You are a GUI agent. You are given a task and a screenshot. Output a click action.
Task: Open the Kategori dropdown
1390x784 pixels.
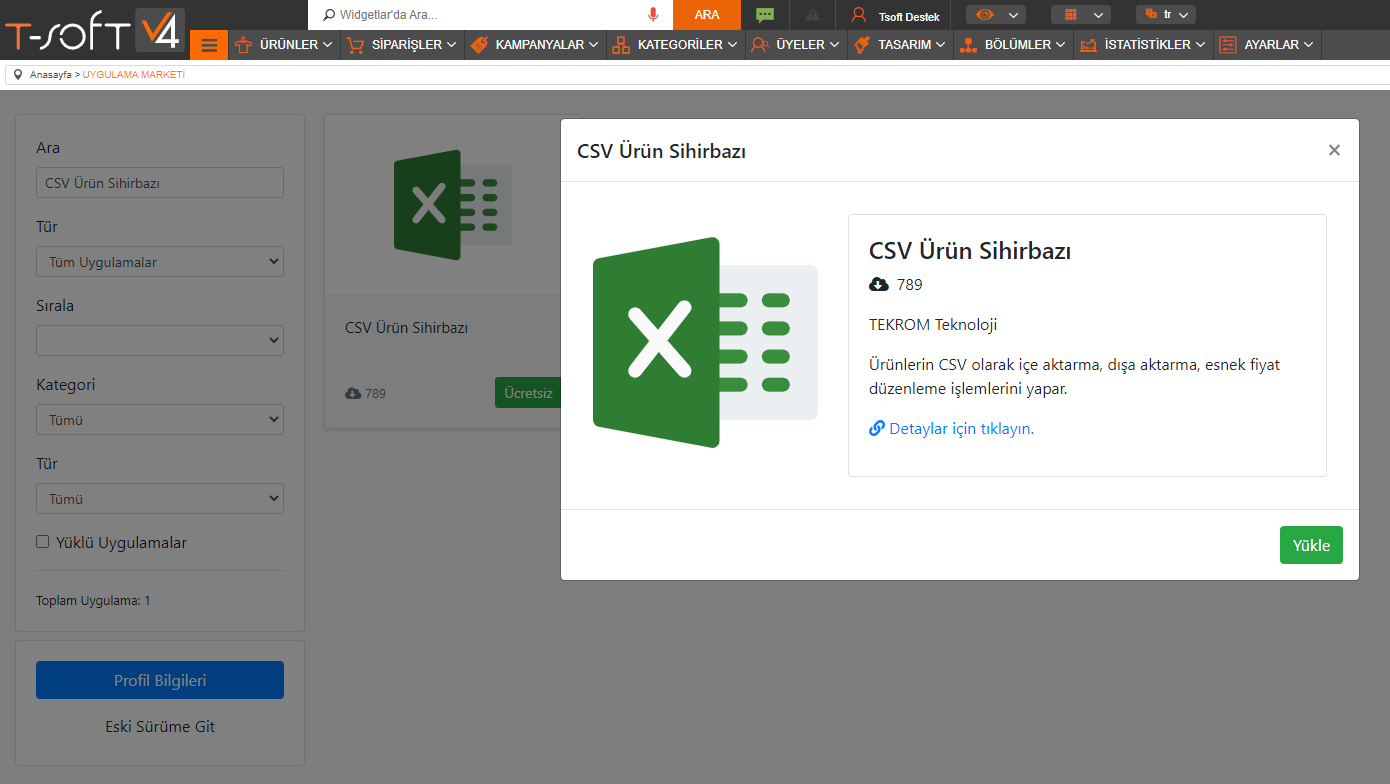(160, 420)
